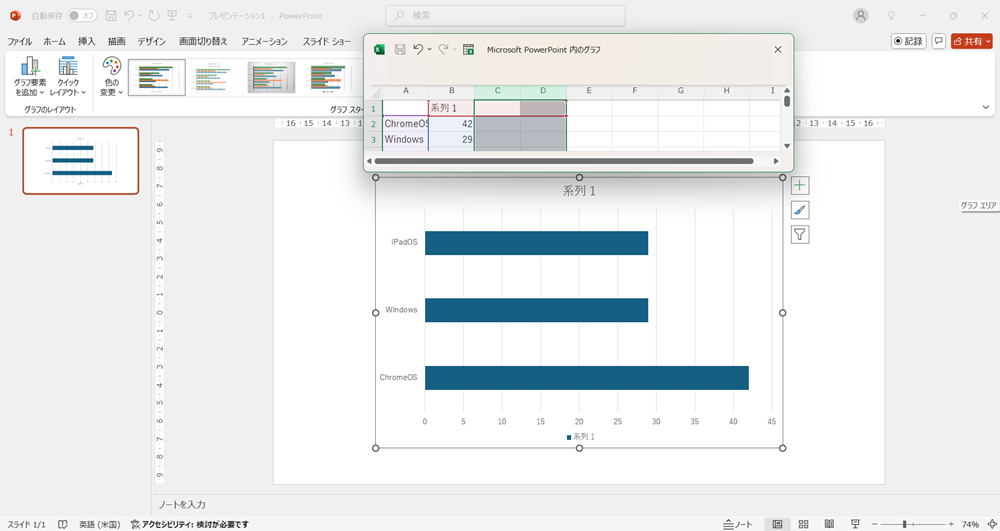1000x531 pixels.
Task: Switch to slide sorter view icon
Action: [804, 524]
